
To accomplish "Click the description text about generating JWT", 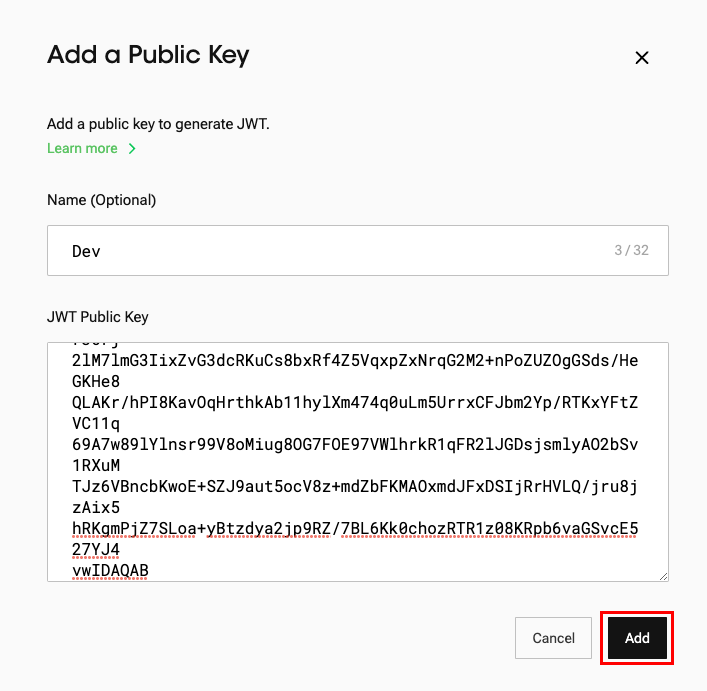I will pos(158,125).
